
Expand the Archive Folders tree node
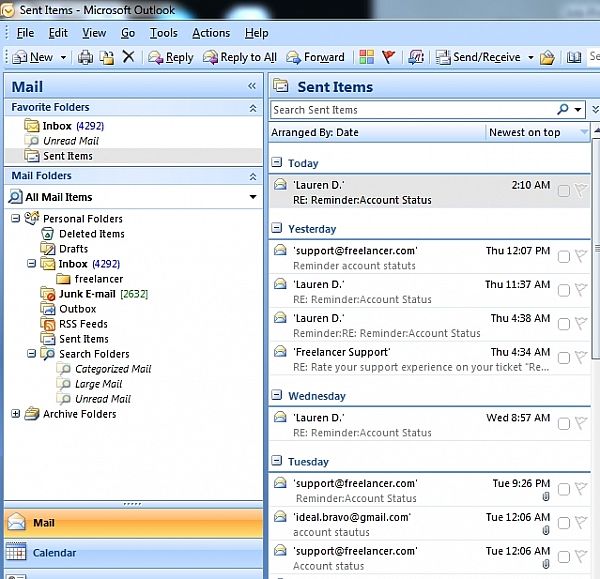pos(15,414)
